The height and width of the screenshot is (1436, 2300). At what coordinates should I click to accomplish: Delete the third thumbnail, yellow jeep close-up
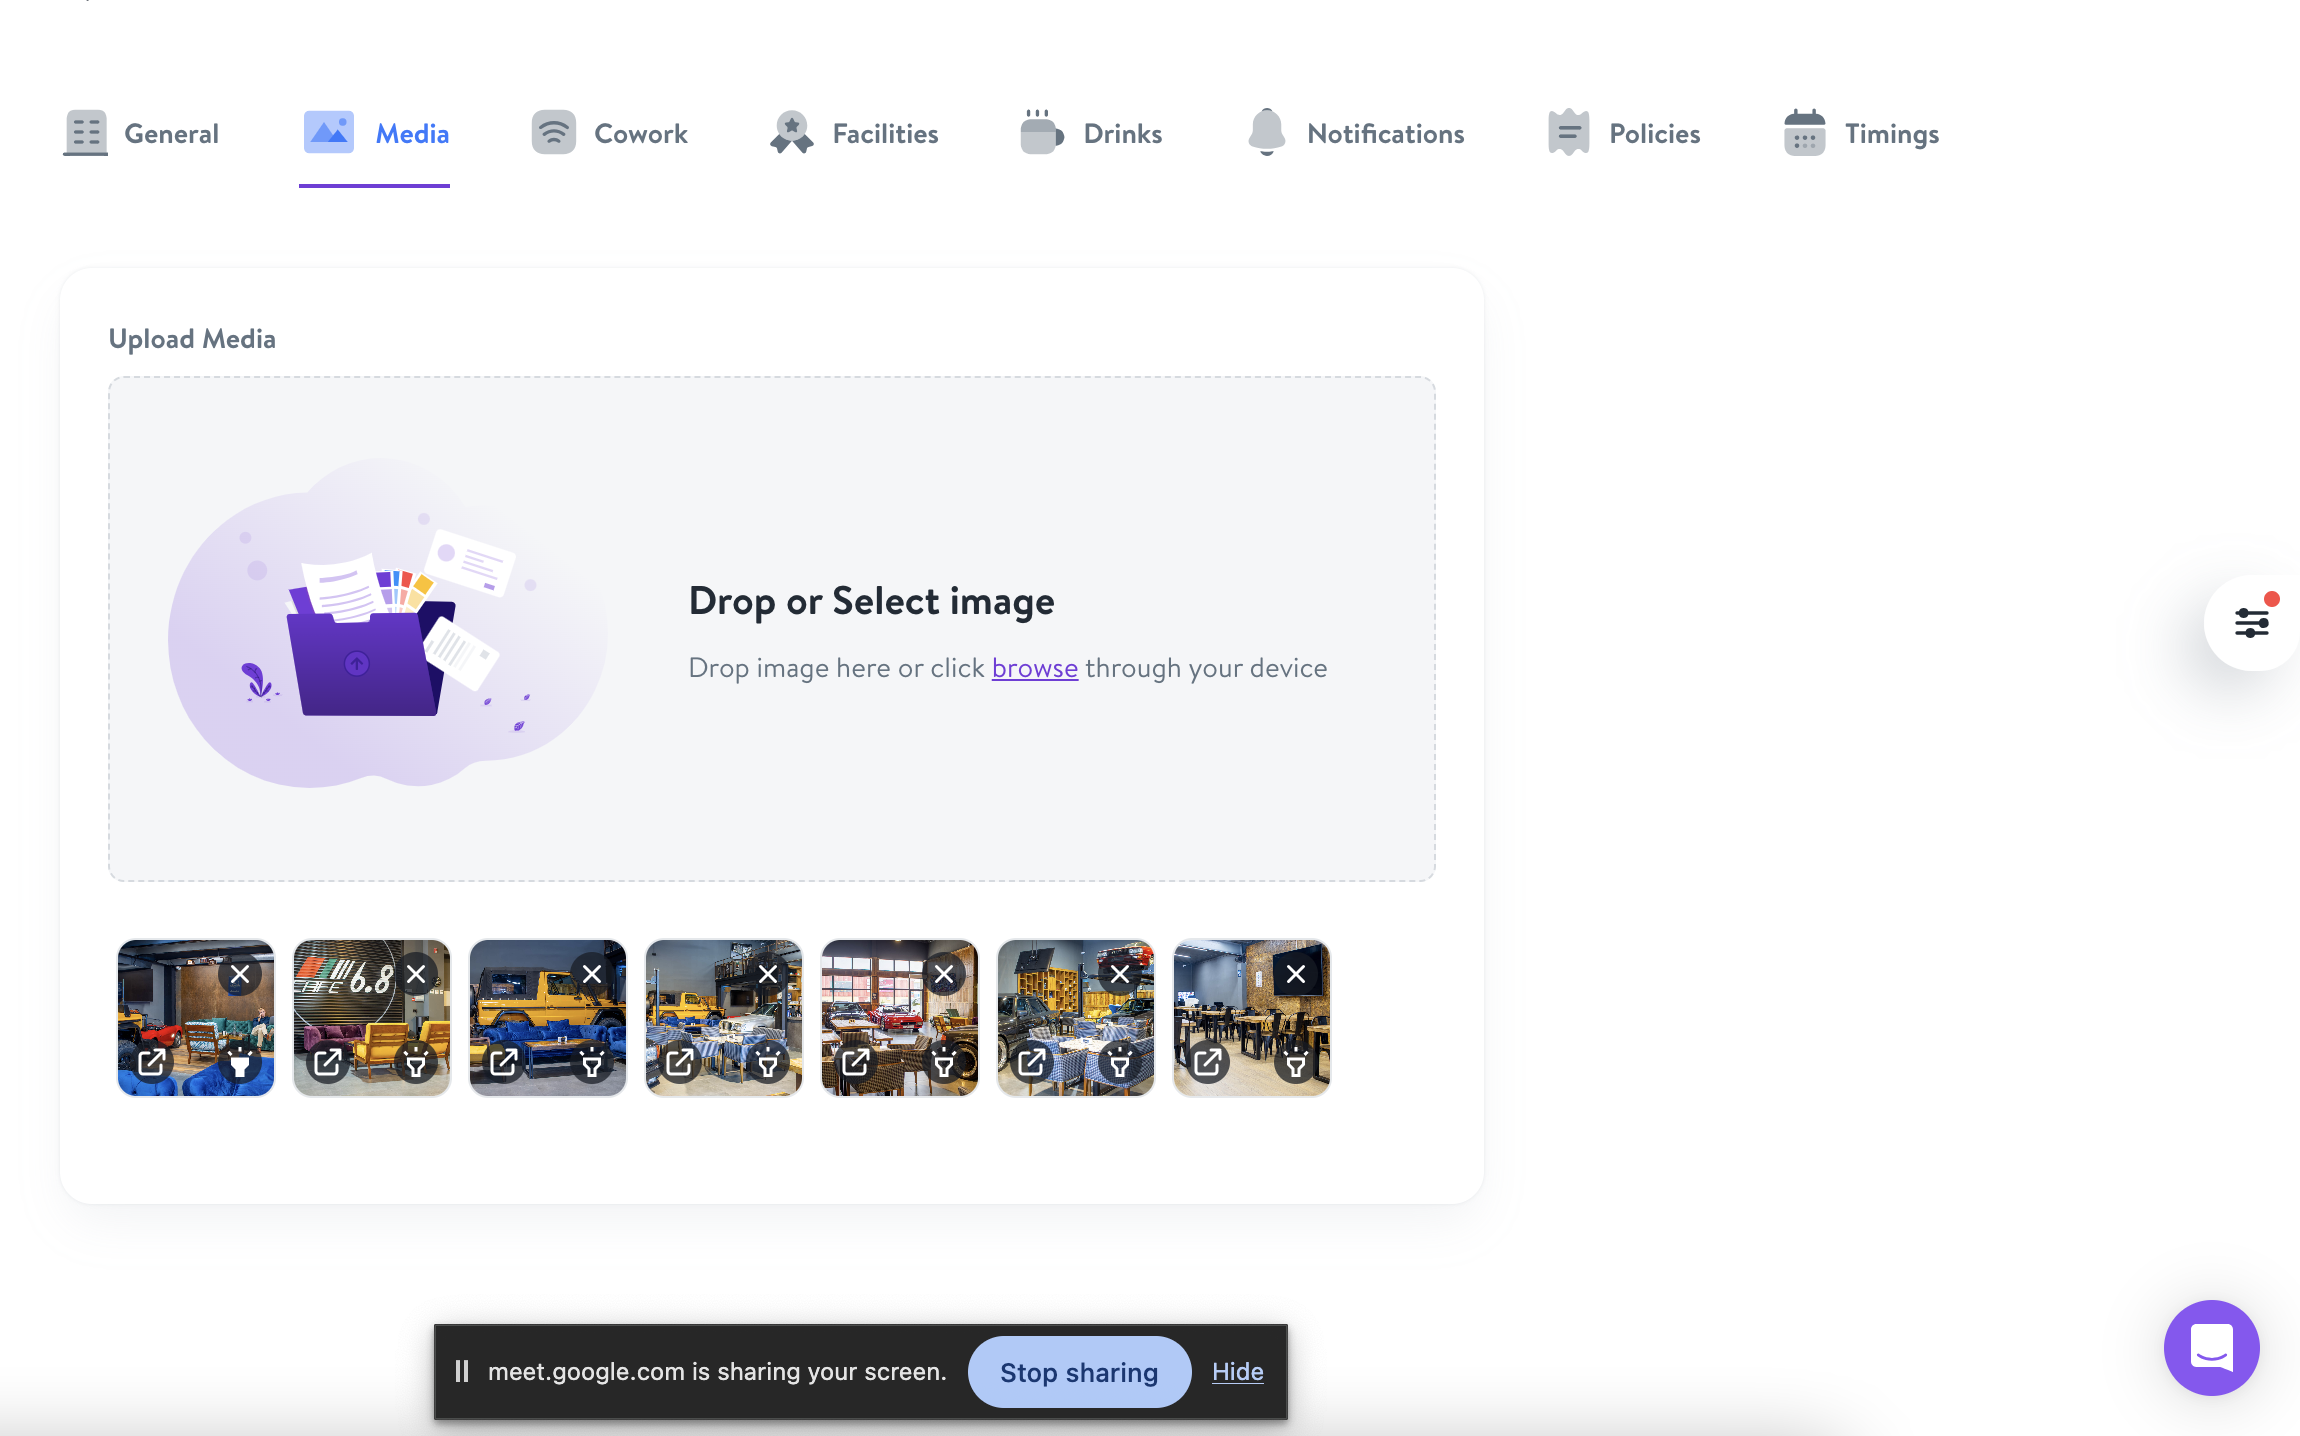592,974
